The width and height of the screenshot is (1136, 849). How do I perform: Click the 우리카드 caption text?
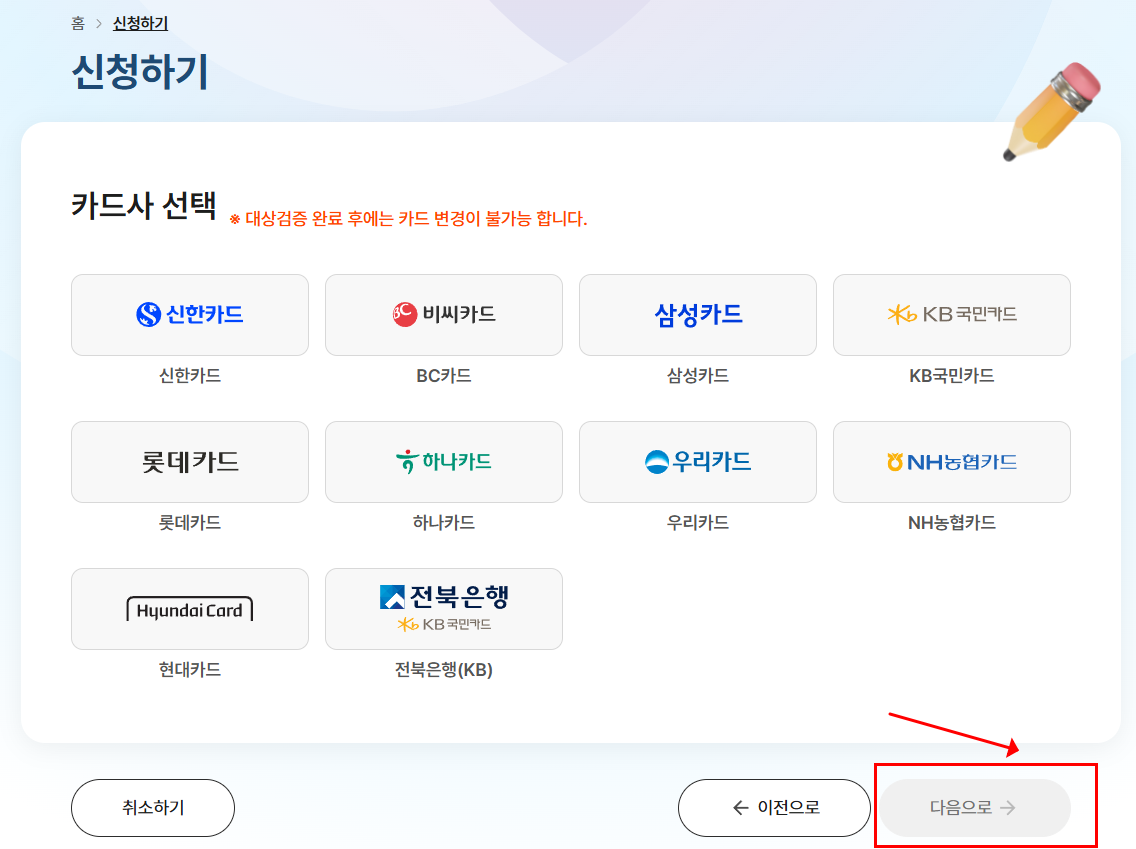pos(698,522)
